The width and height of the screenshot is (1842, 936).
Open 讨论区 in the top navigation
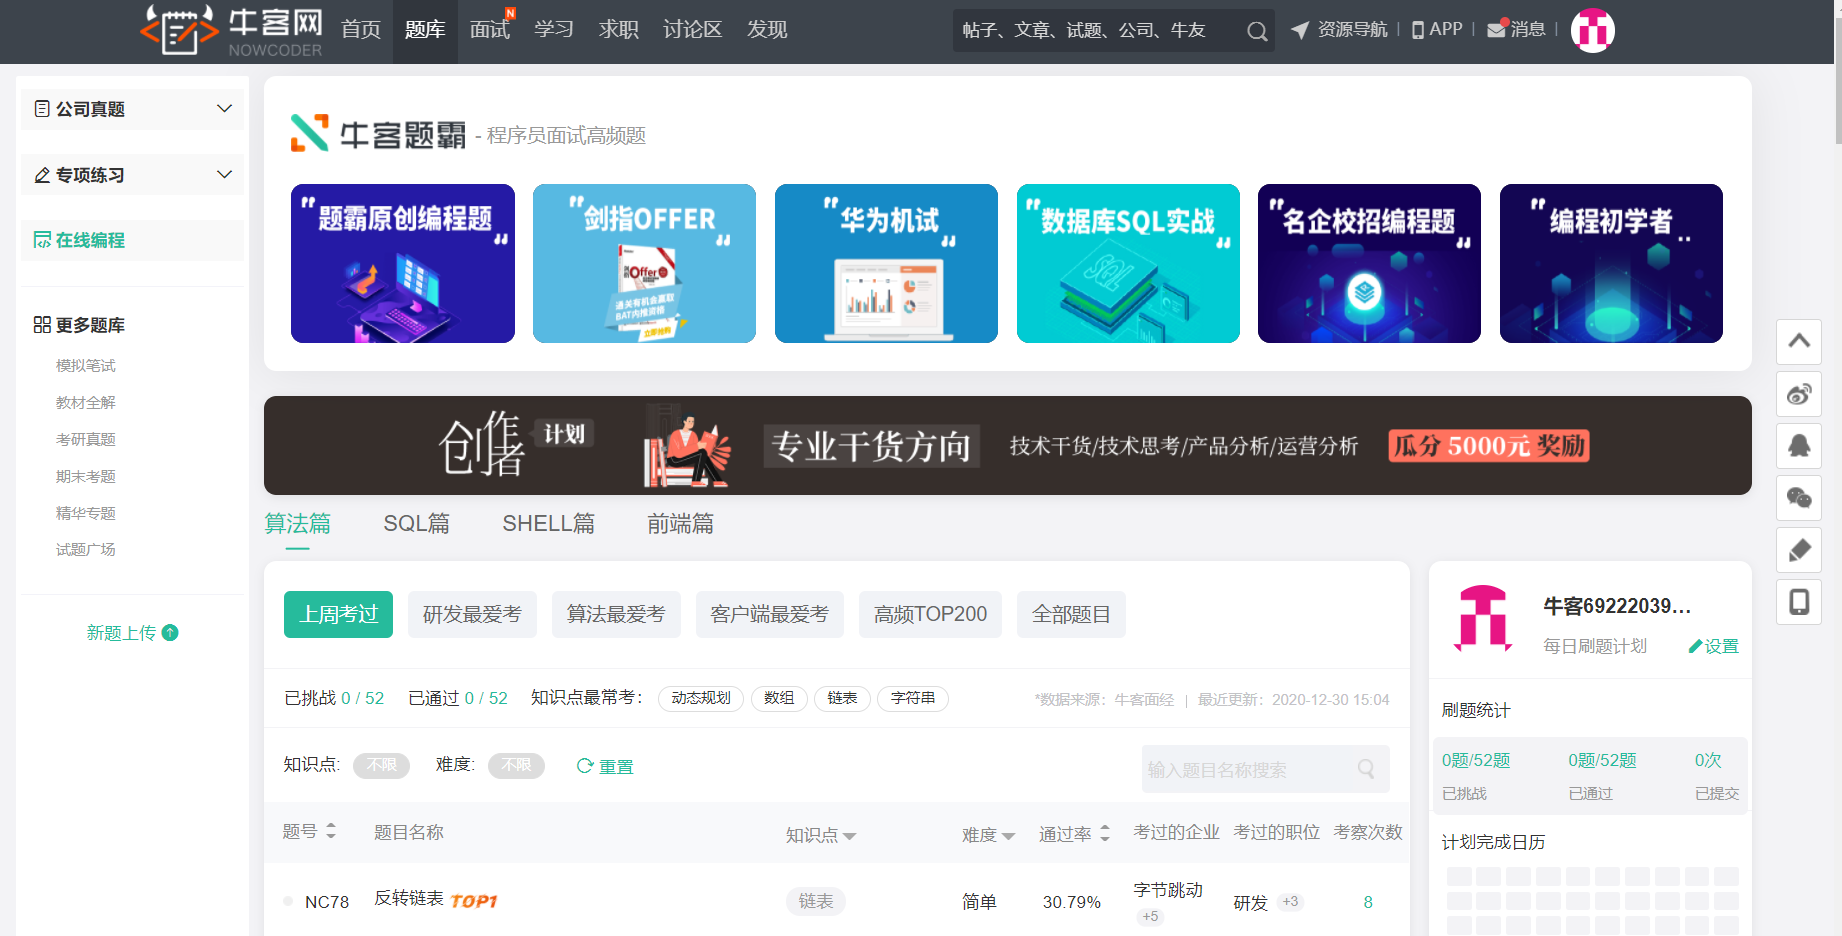click(692, 30)
